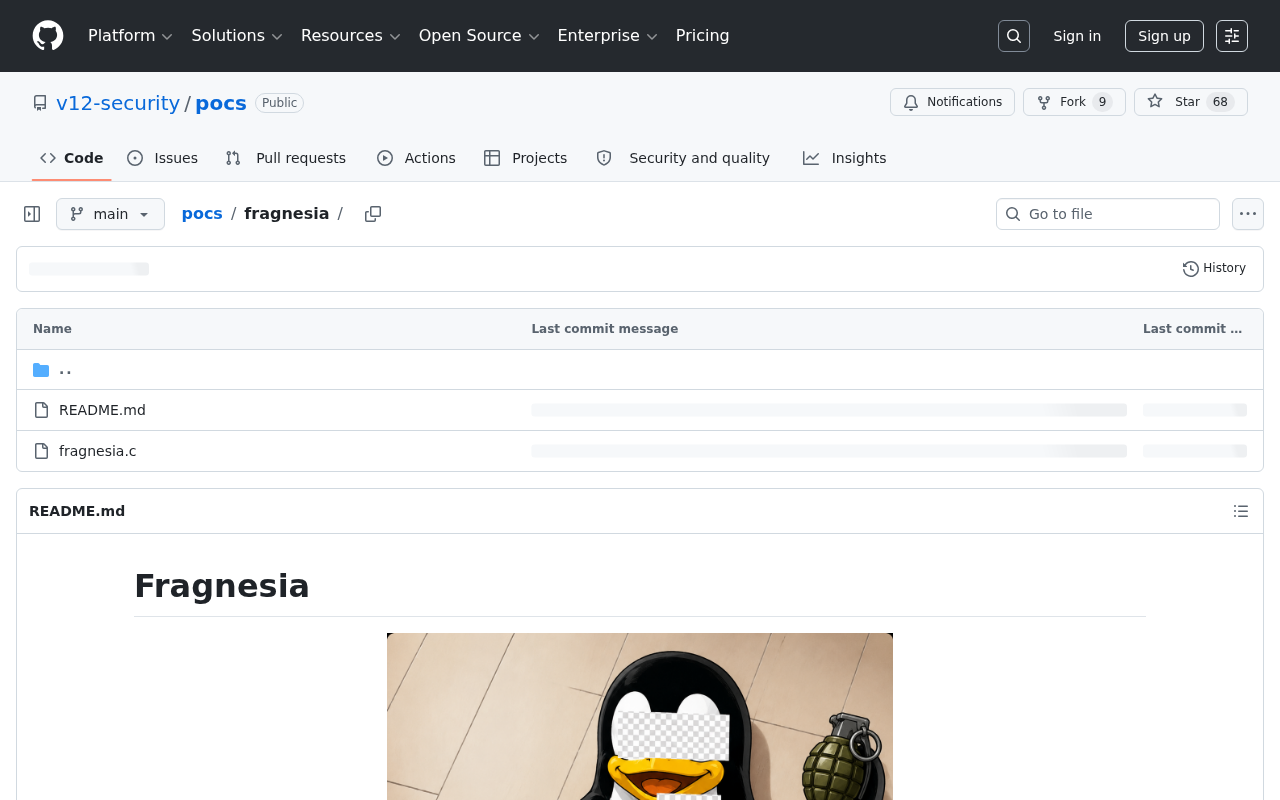Open the more options ellipsis menu
The image size is (1280, 800).
tap(1248, 214)
